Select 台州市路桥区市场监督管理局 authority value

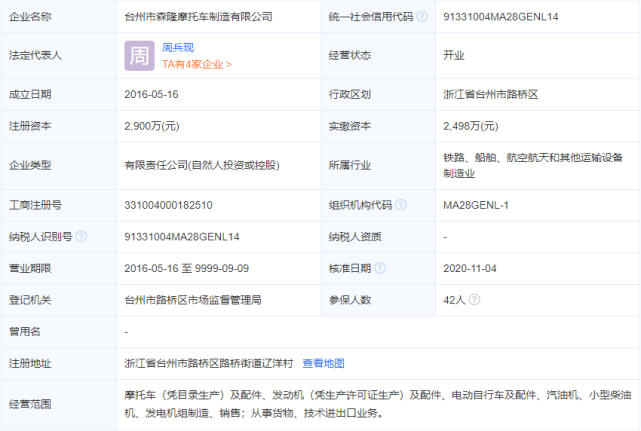[x=193, y=300]
